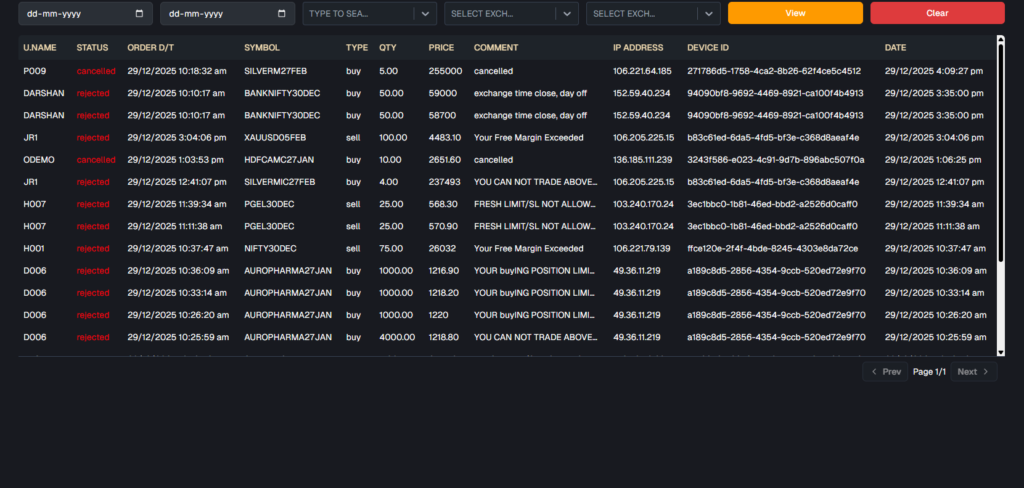Click the scrollbar down arrow

1000,350
